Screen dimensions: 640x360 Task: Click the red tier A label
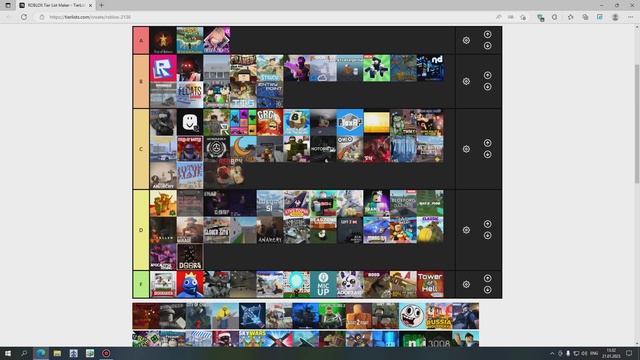pos(141,40)
